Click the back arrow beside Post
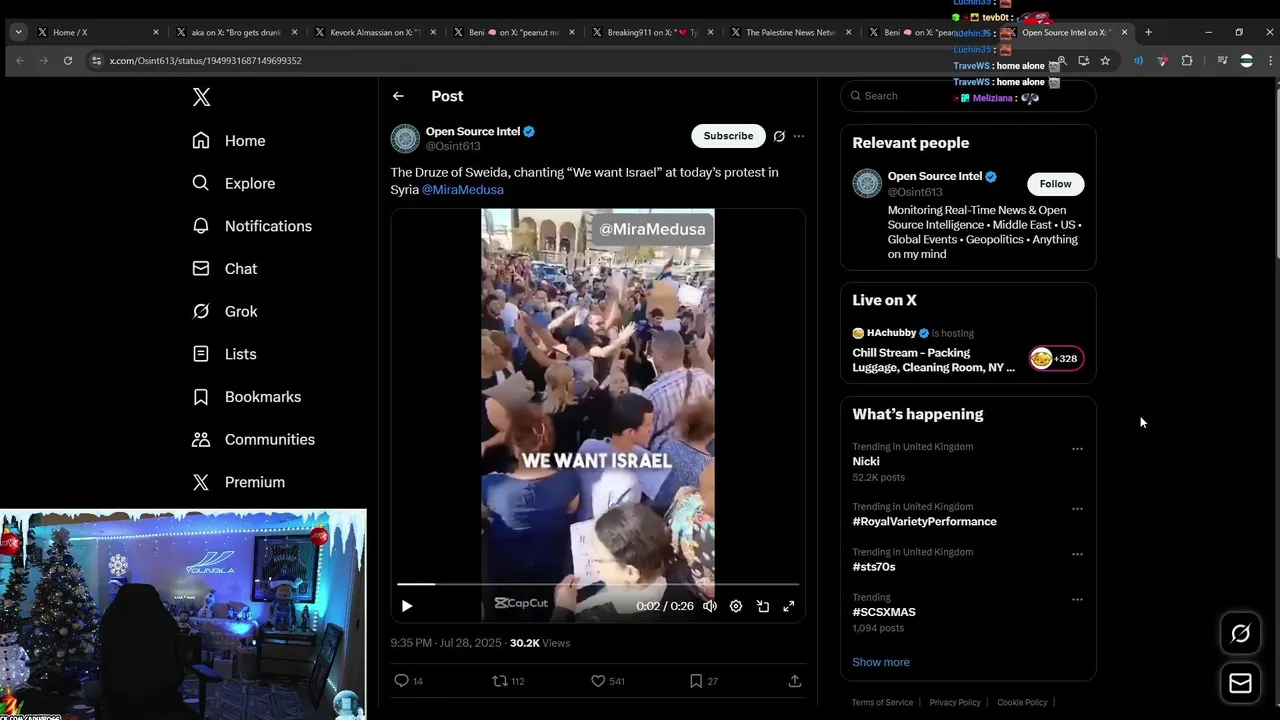Screen dimensions: 1280x720 (x=398, y=96)
